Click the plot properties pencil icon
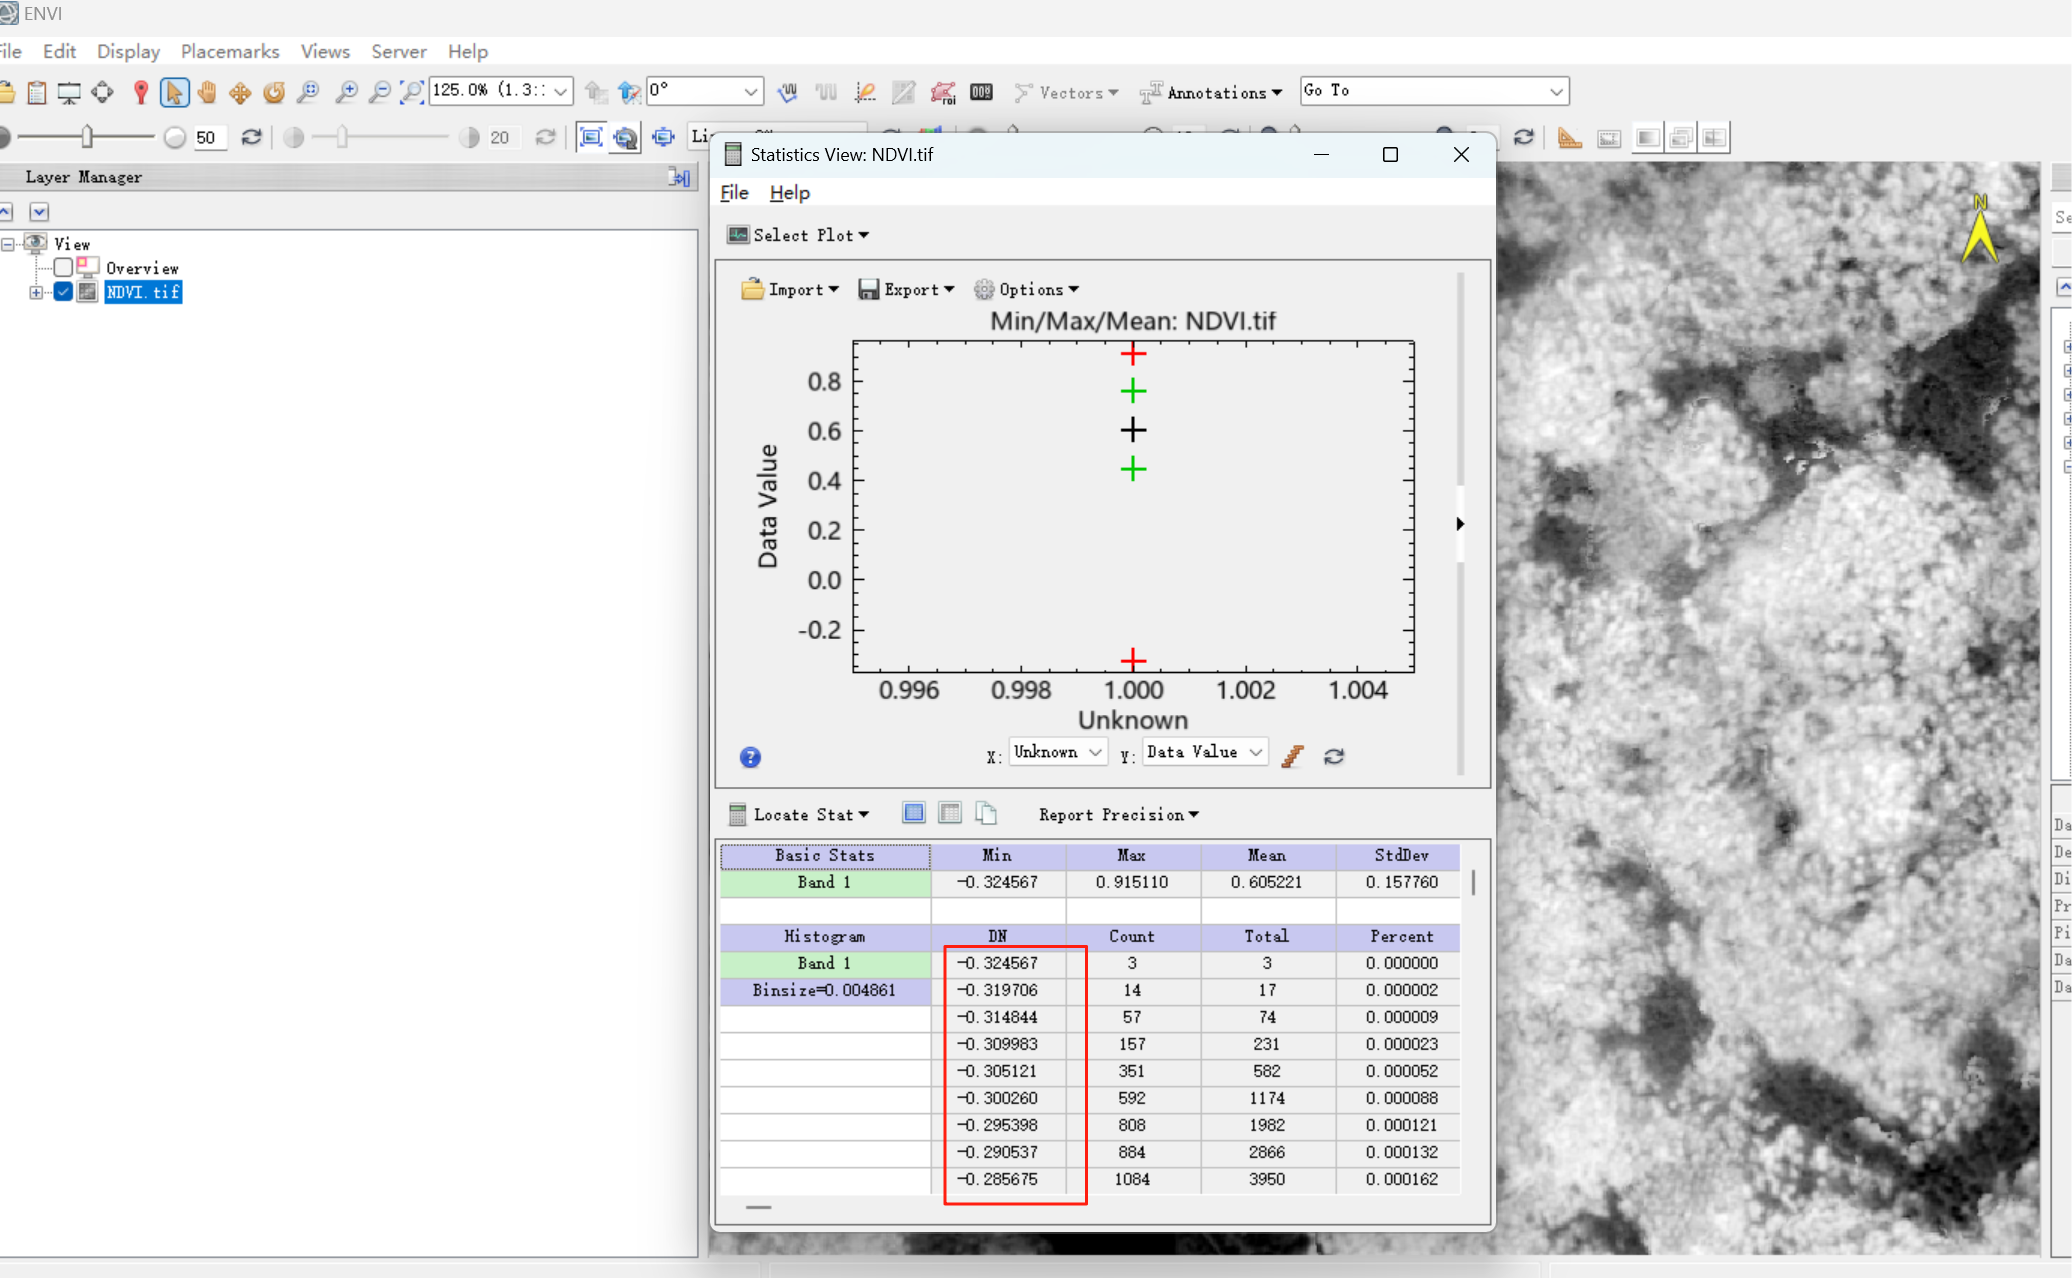The height and width of the screenshot is (1278, 2072). point(1292,756)
